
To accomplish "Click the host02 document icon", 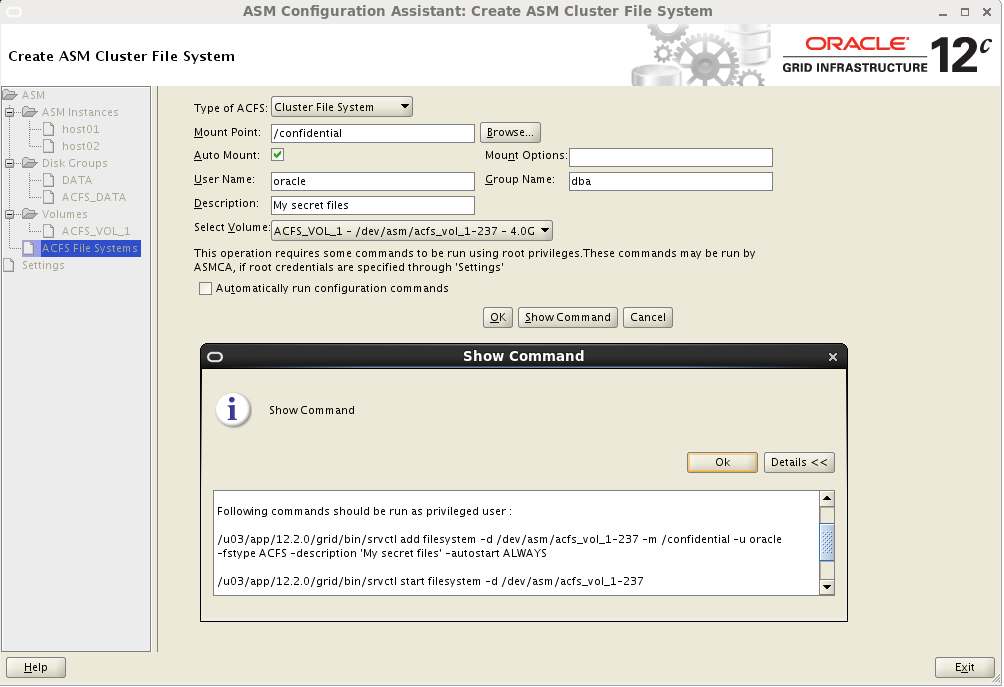I will 48,146.
